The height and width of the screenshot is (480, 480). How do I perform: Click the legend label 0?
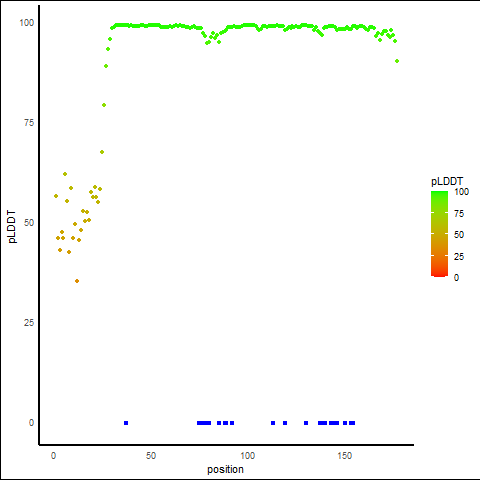tap(456, 277)
